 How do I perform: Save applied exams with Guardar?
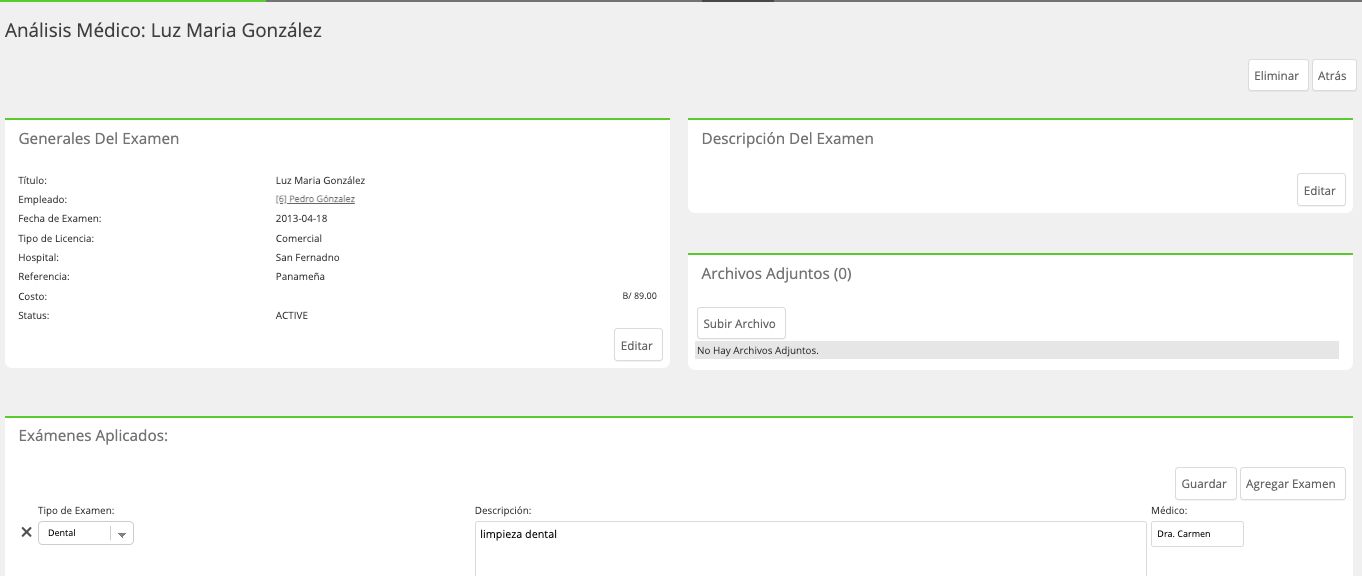(x=1205, y=483)
